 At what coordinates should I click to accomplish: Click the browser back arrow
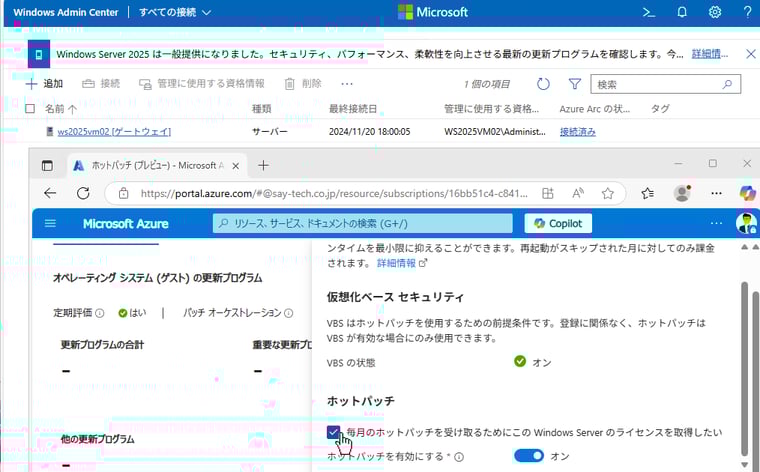click(x=51, y=193)
